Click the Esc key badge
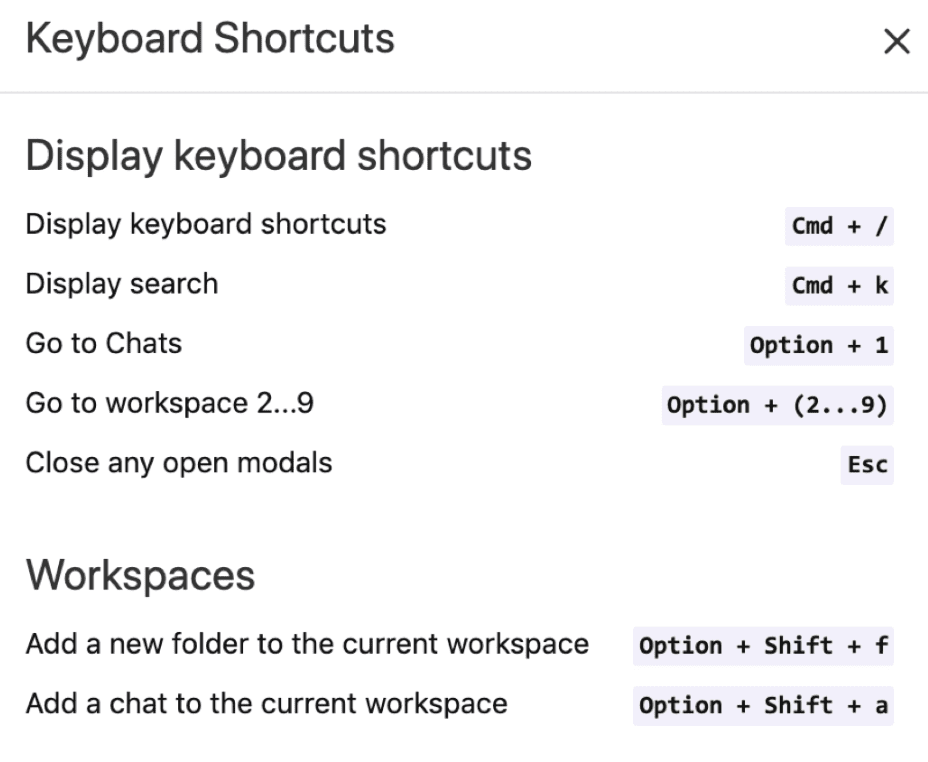 tap(866, 466)
